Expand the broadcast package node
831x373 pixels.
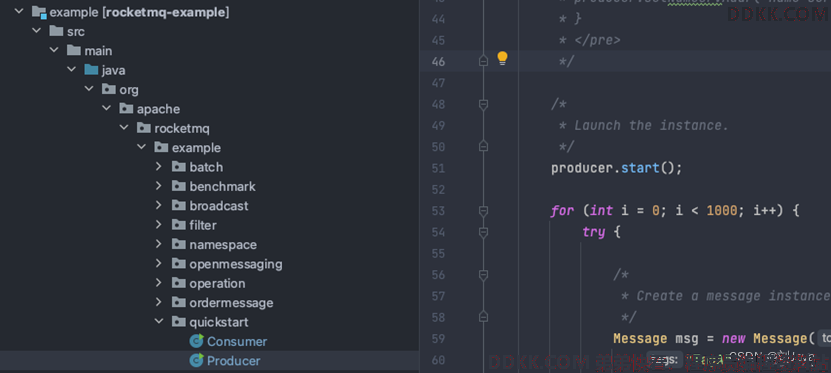tap(158, 206)
